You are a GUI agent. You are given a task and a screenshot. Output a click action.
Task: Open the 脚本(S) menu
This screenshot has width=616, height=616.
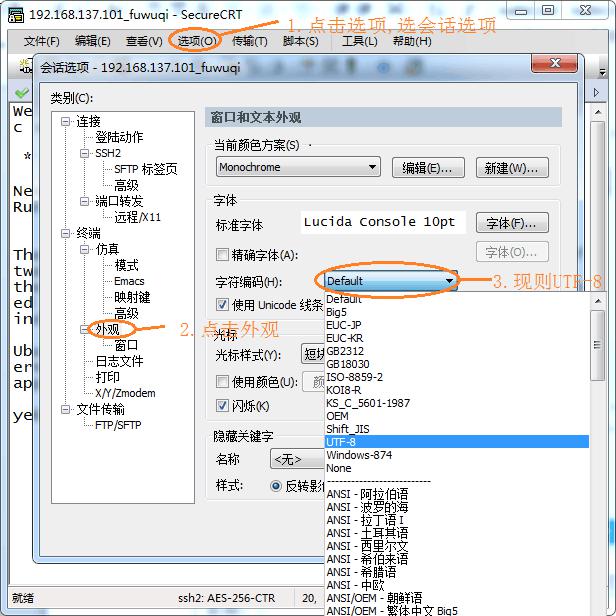(x=301, y=41)
